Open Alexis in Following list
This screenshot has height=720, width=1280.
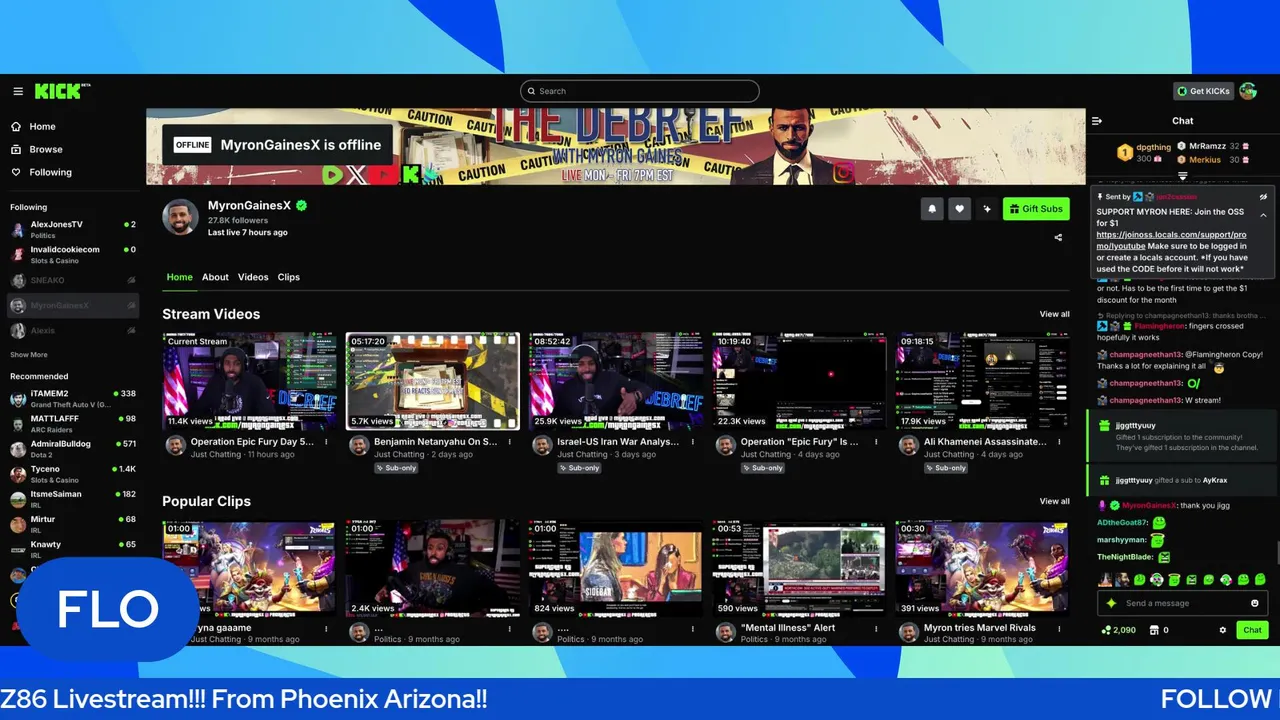coord(74,330)
